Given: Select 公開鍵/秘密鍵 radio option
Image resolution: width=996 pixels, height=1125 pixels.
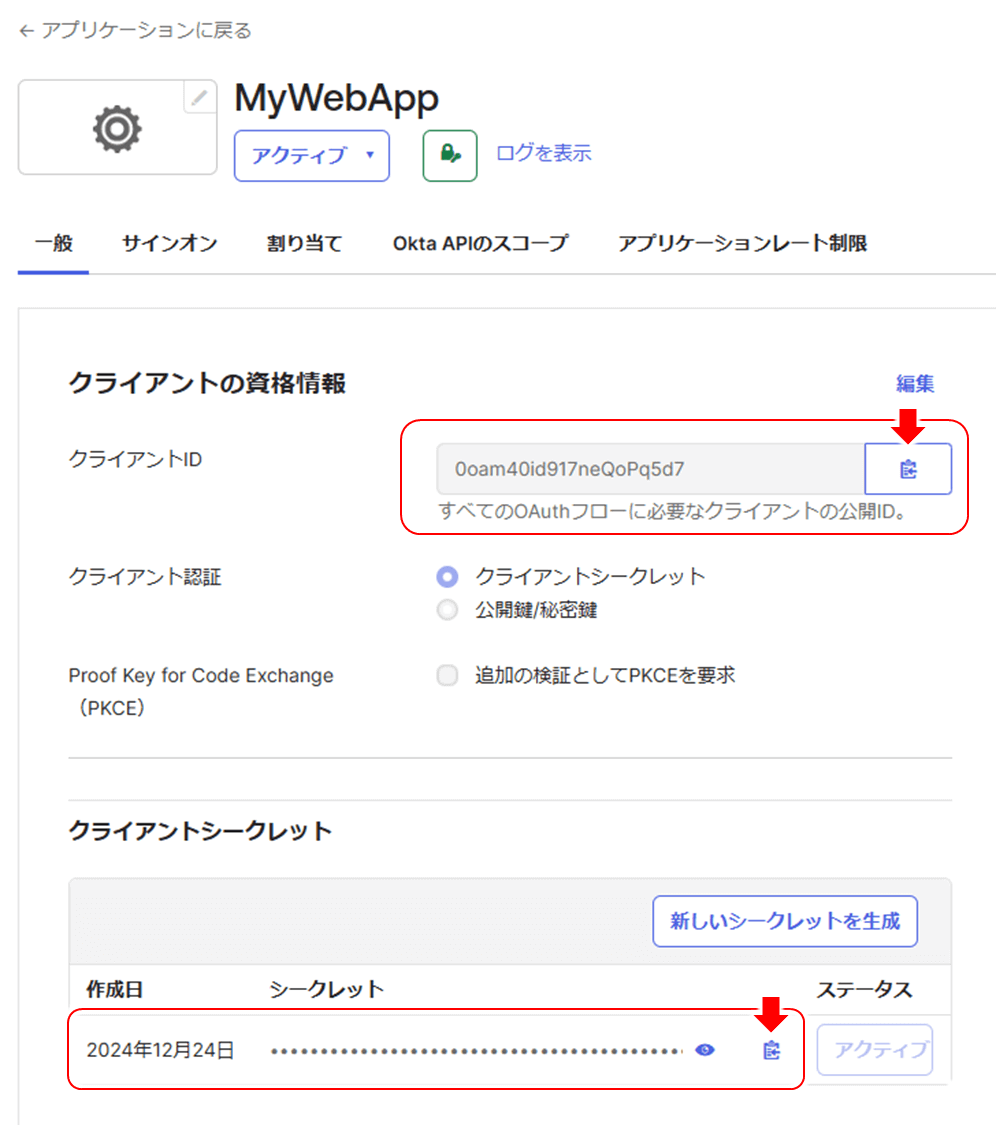Looking at the screenshot, I should click(448, 610).
